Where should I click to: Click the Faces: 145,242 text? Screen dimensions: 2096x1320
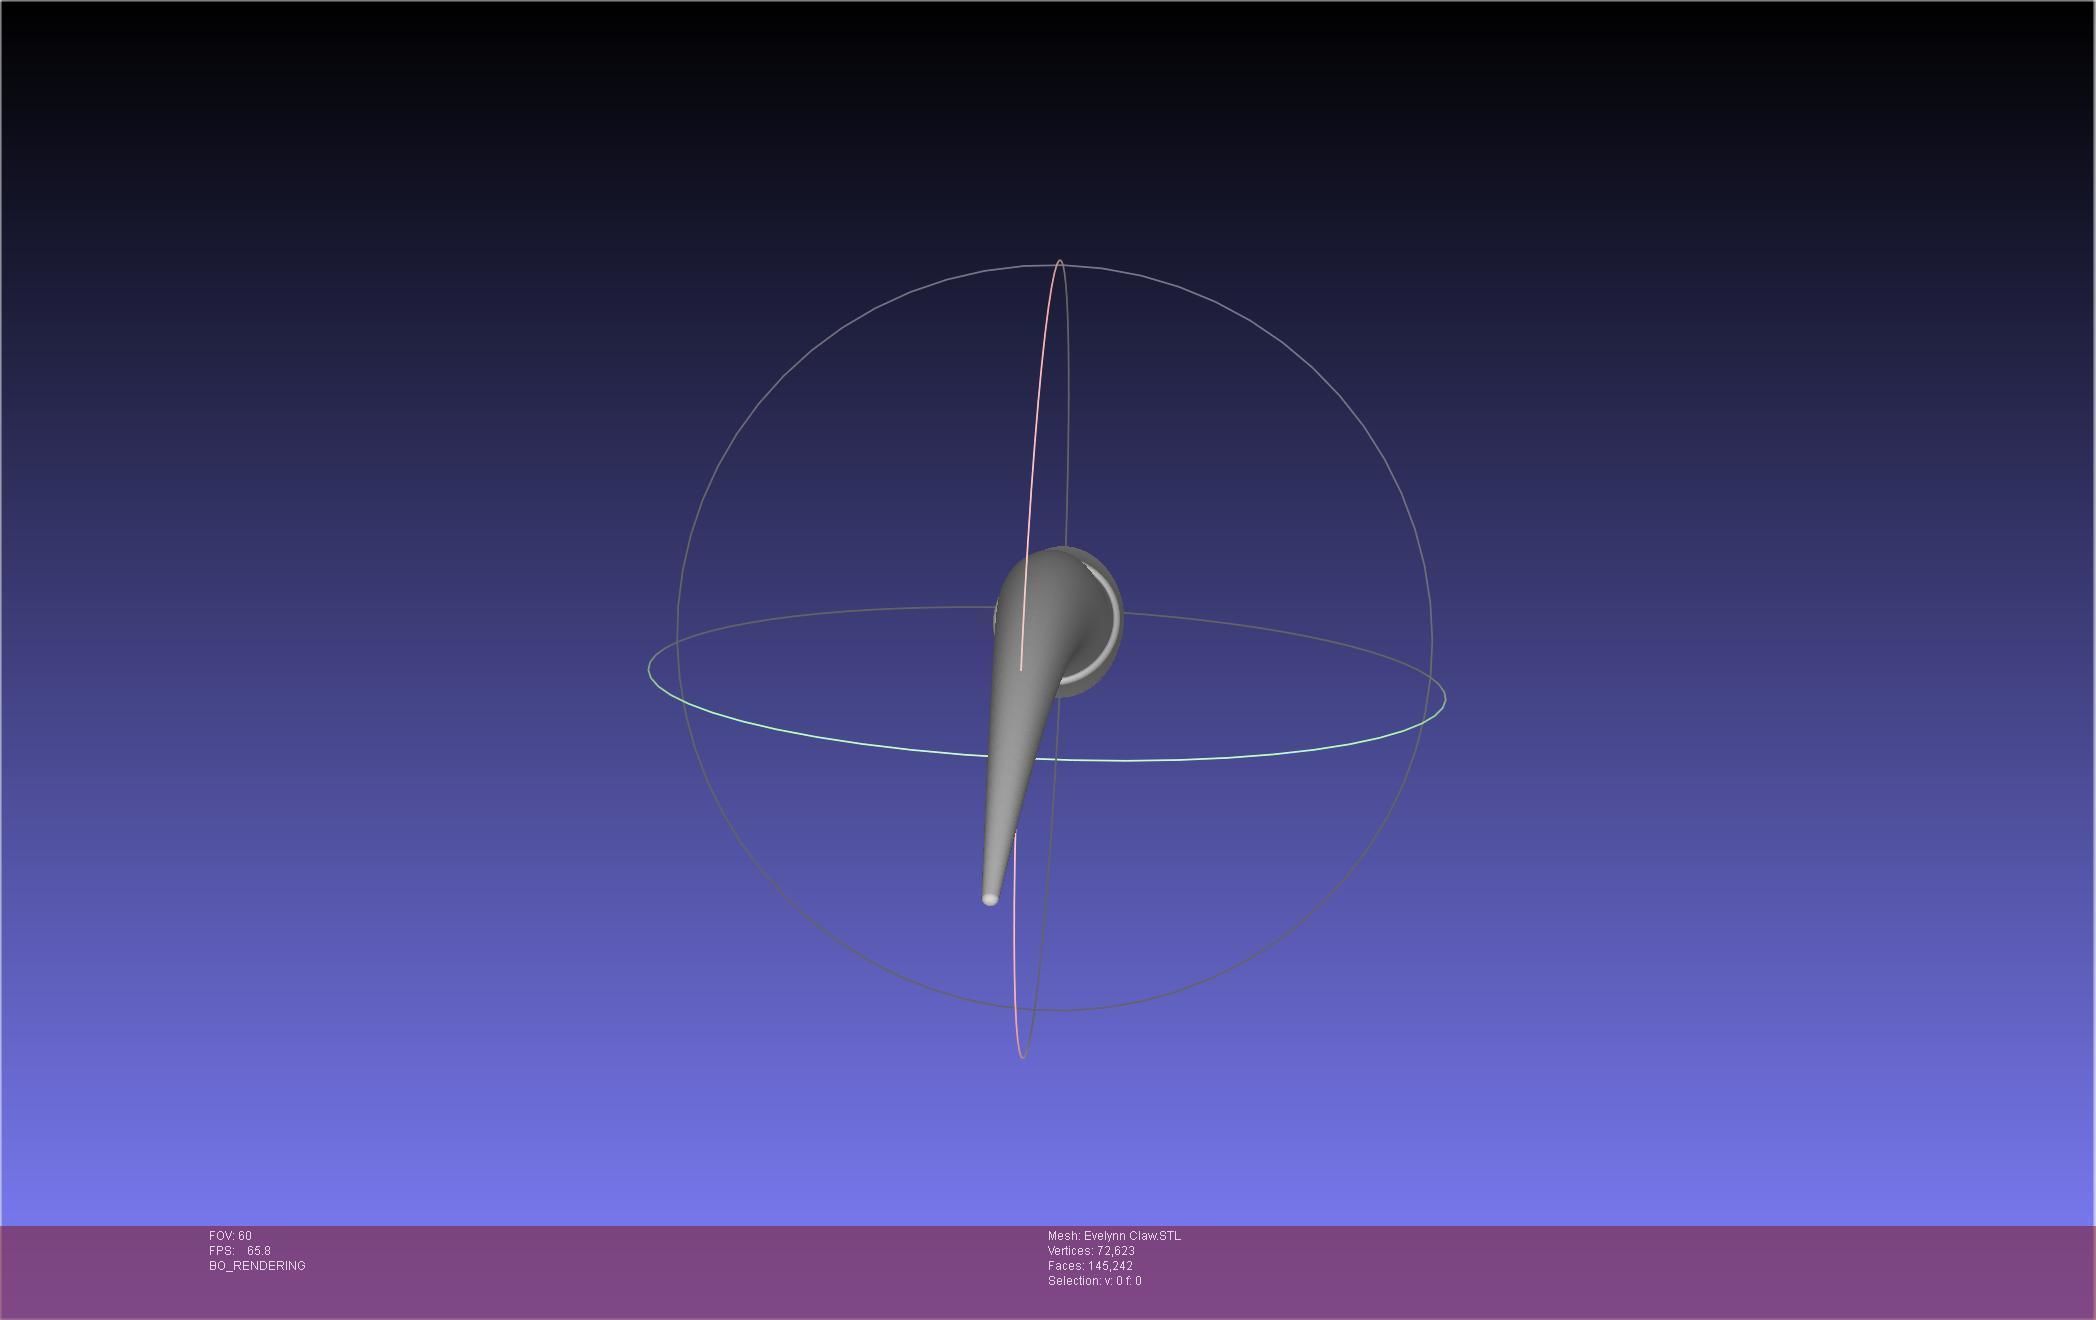1090,1266
